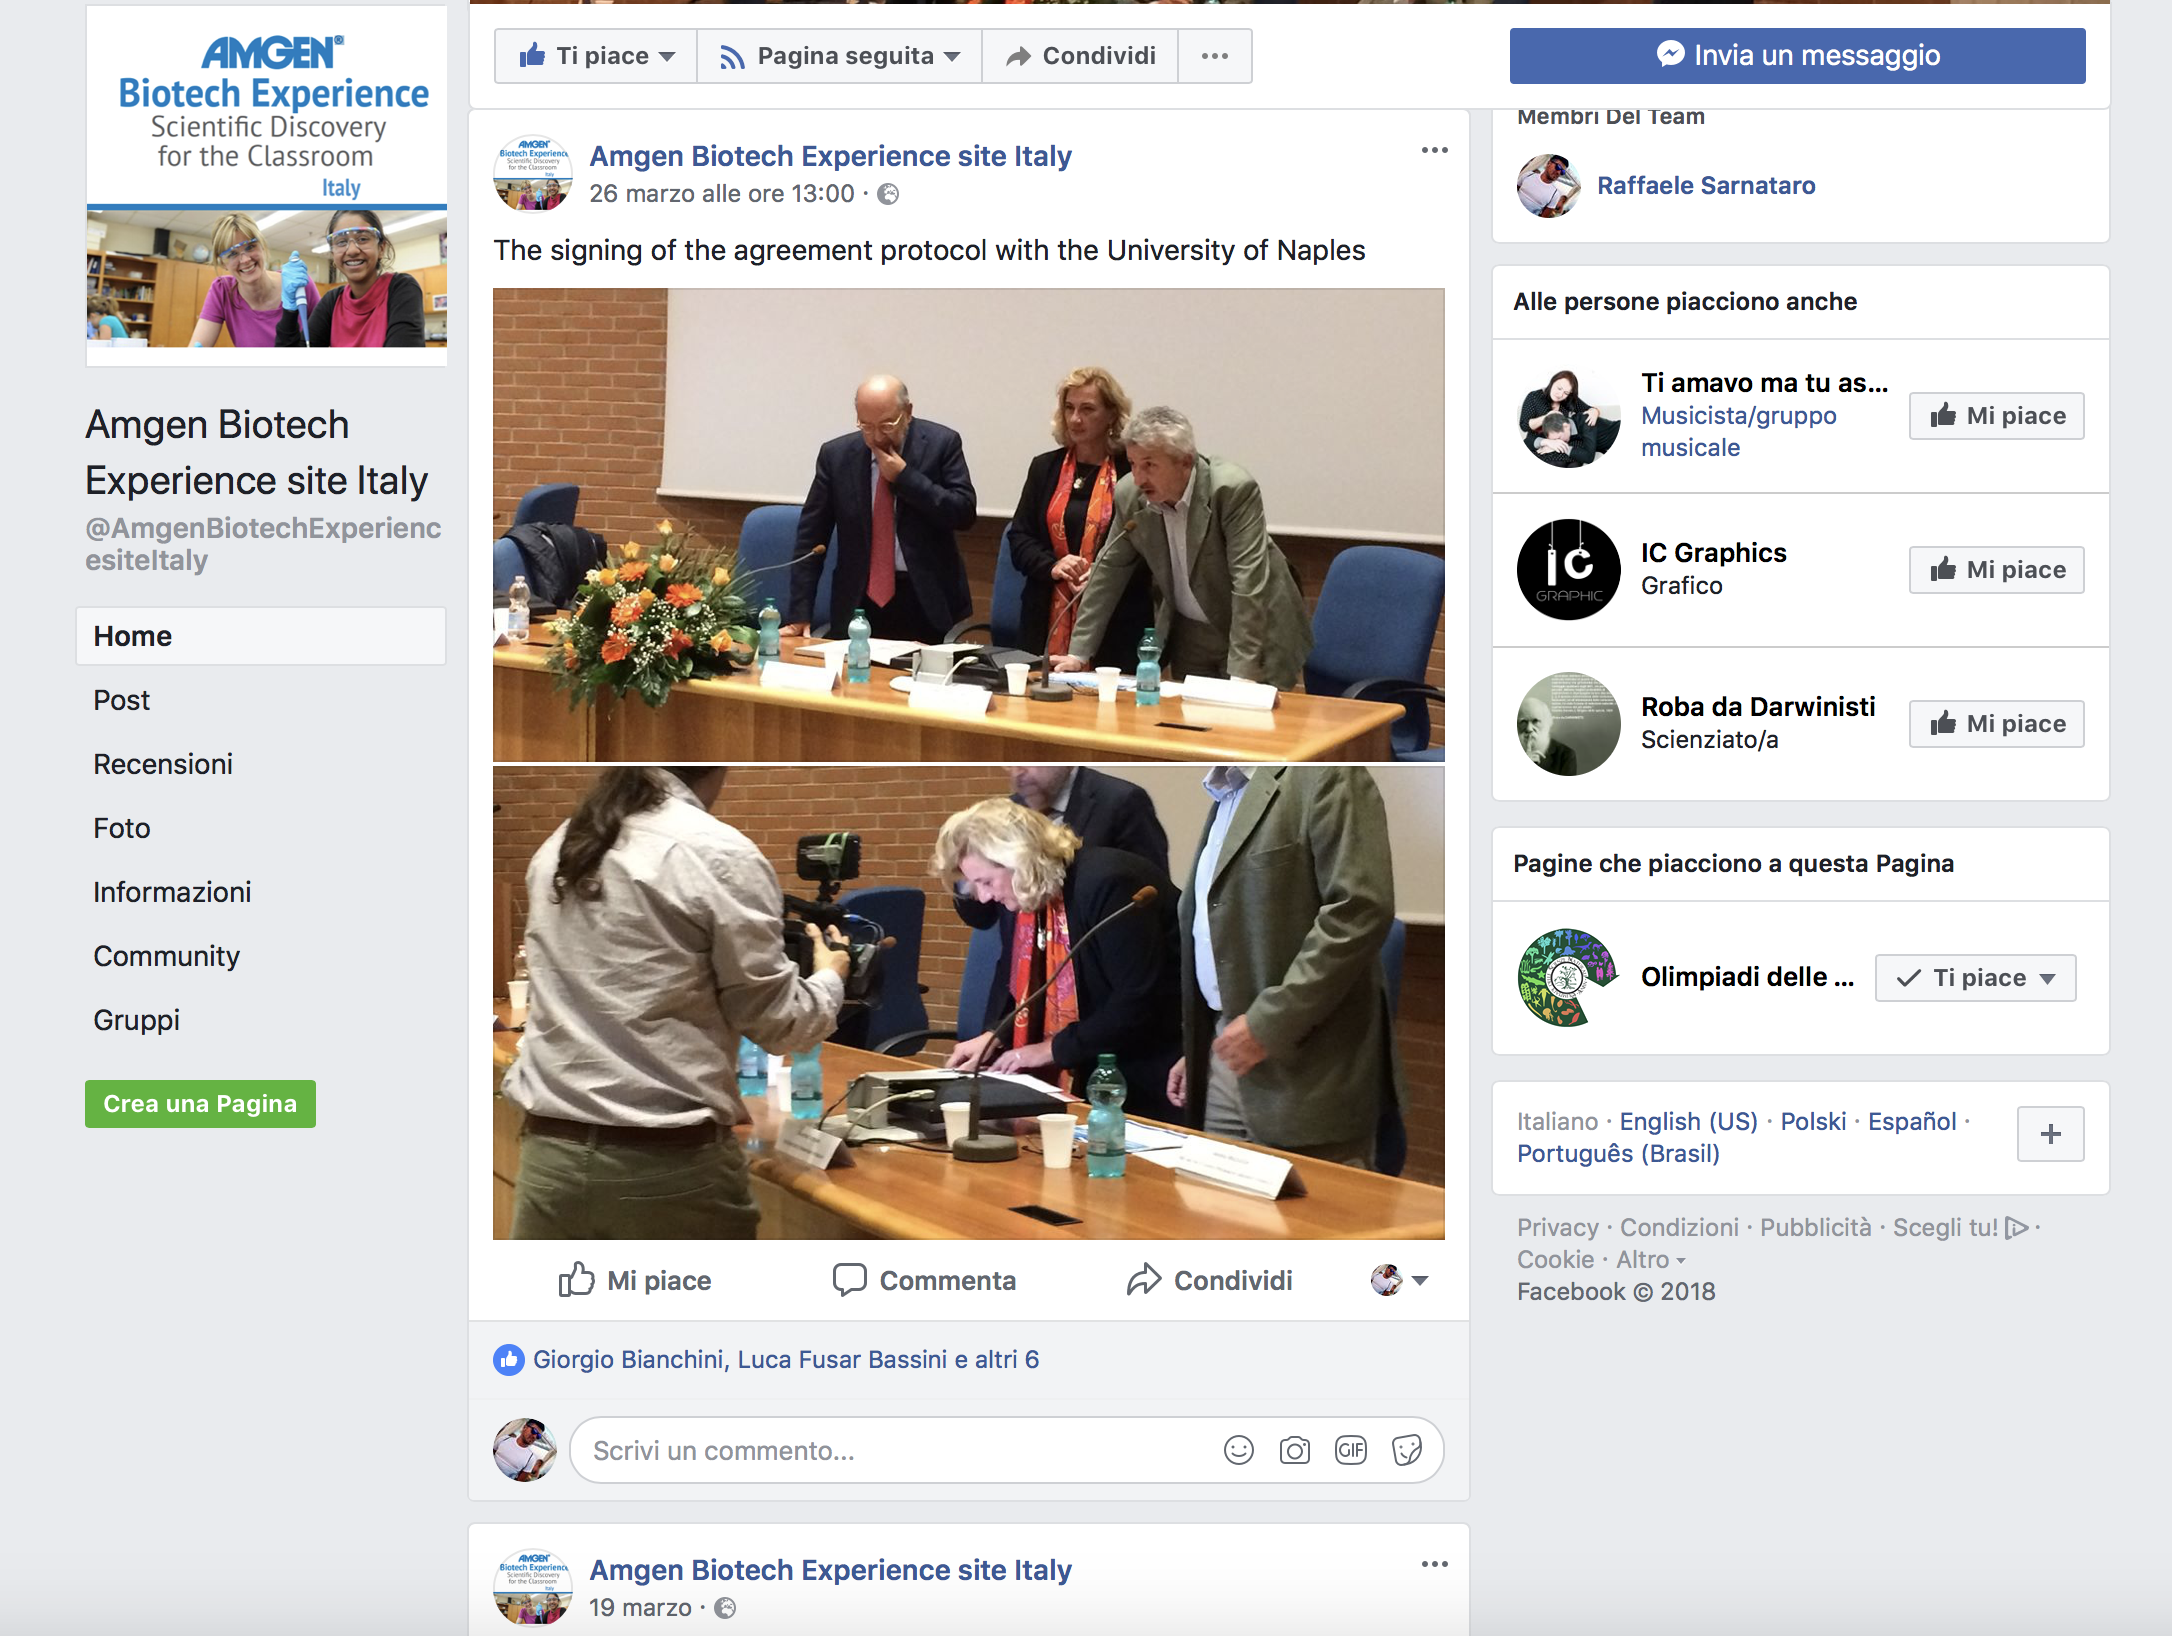The width and height of the screenshot is (2172, 1636).
Task: Open the top photo of three people standing
Action: pyautogui.click(x=968, y=525)
